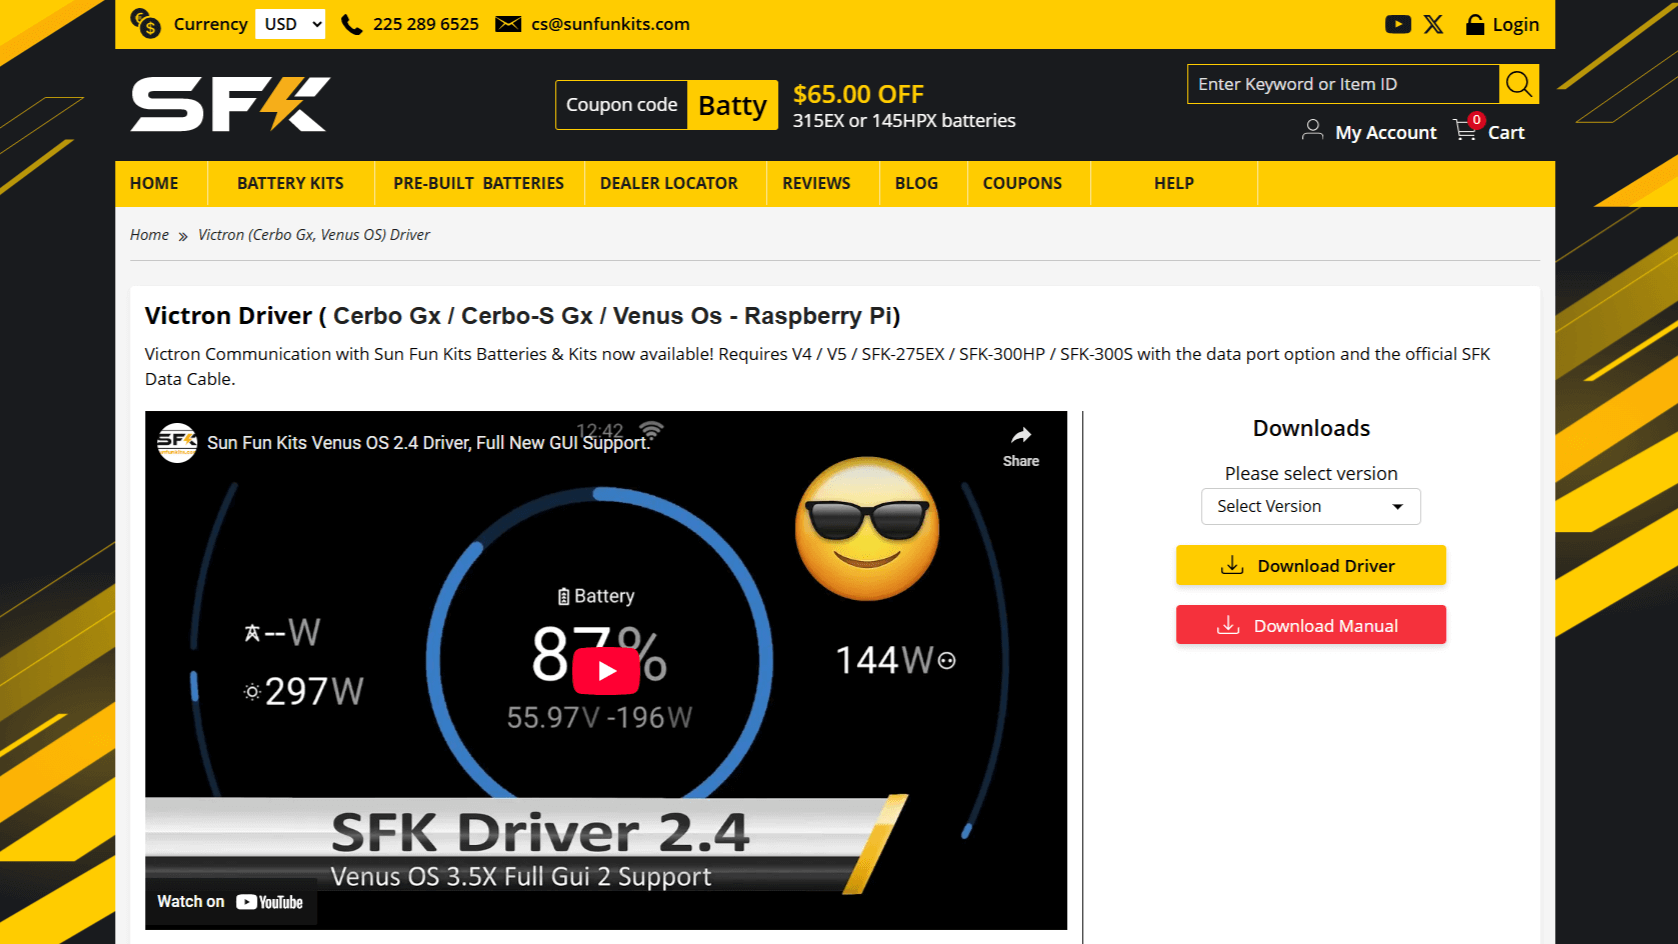
Task: Click the email envelope icon
Action: click(508, 24)
